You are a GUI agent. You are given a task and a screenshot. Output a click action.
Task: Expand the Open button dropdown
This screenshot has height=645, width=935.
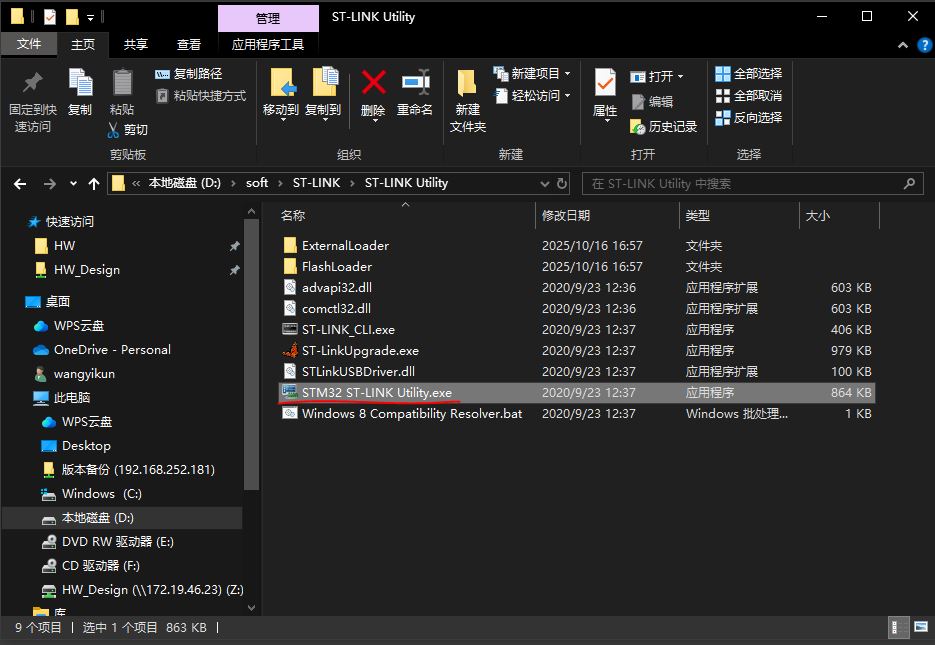click(680, 76)
